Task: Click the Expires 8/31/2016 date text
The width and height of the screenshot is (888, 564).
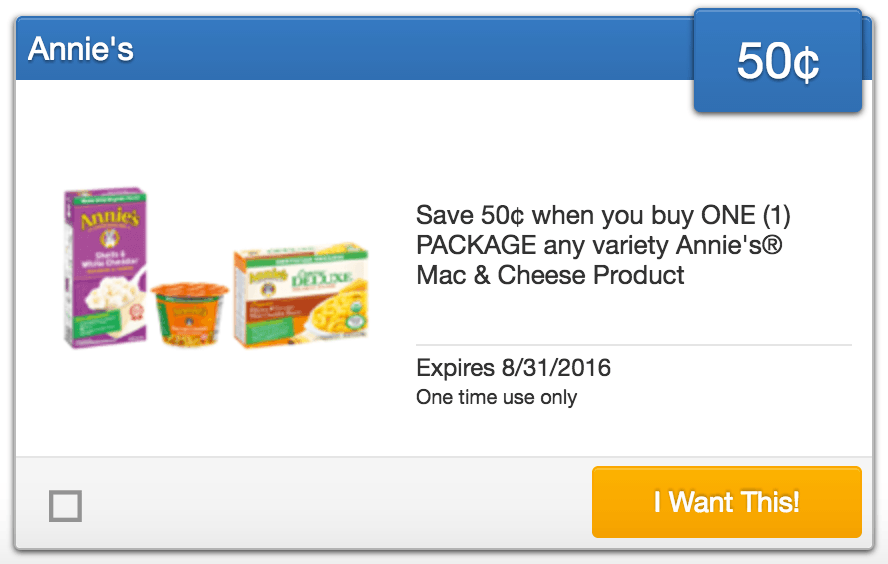Action: [x=513, y=368]
